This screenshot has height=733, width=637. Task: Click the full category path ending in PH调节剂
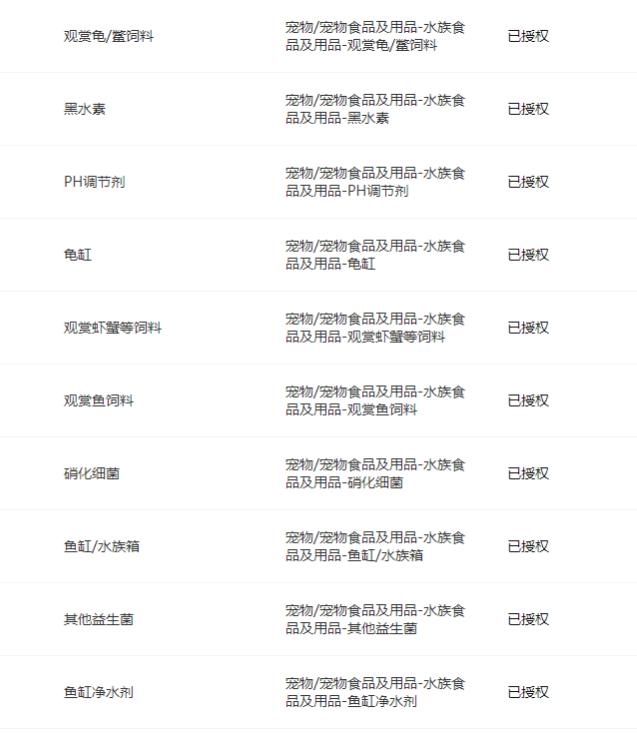point(375,182)
